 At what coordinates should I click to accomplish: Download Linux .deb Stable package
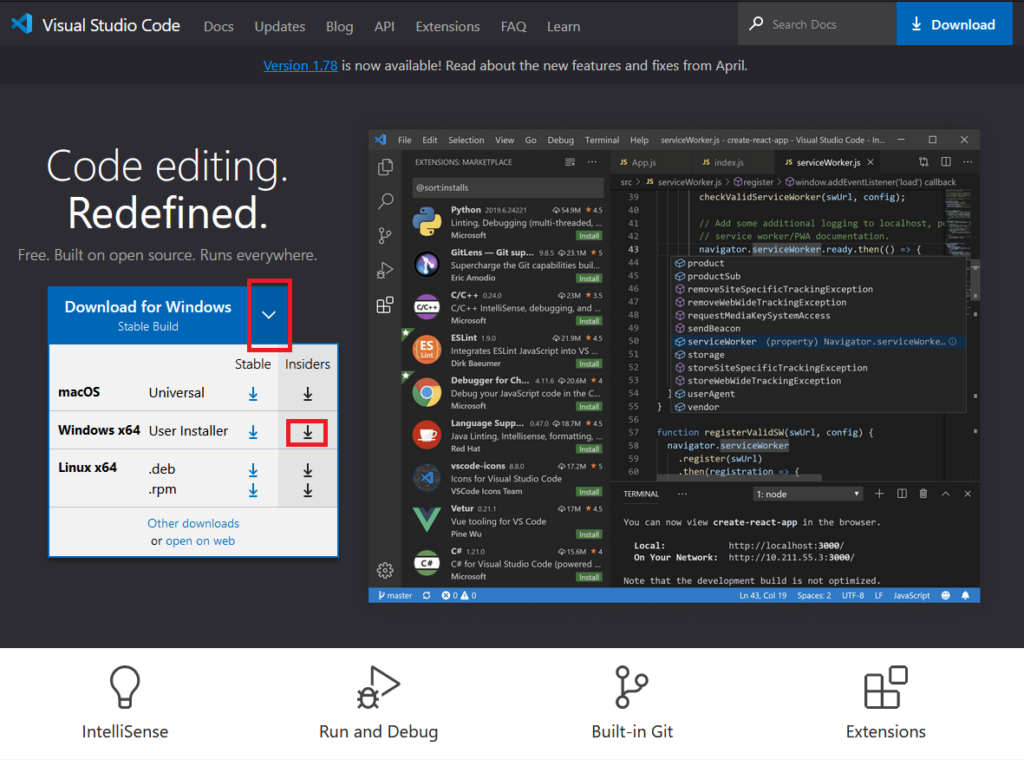pyautogui.click(x=253, y=470)
